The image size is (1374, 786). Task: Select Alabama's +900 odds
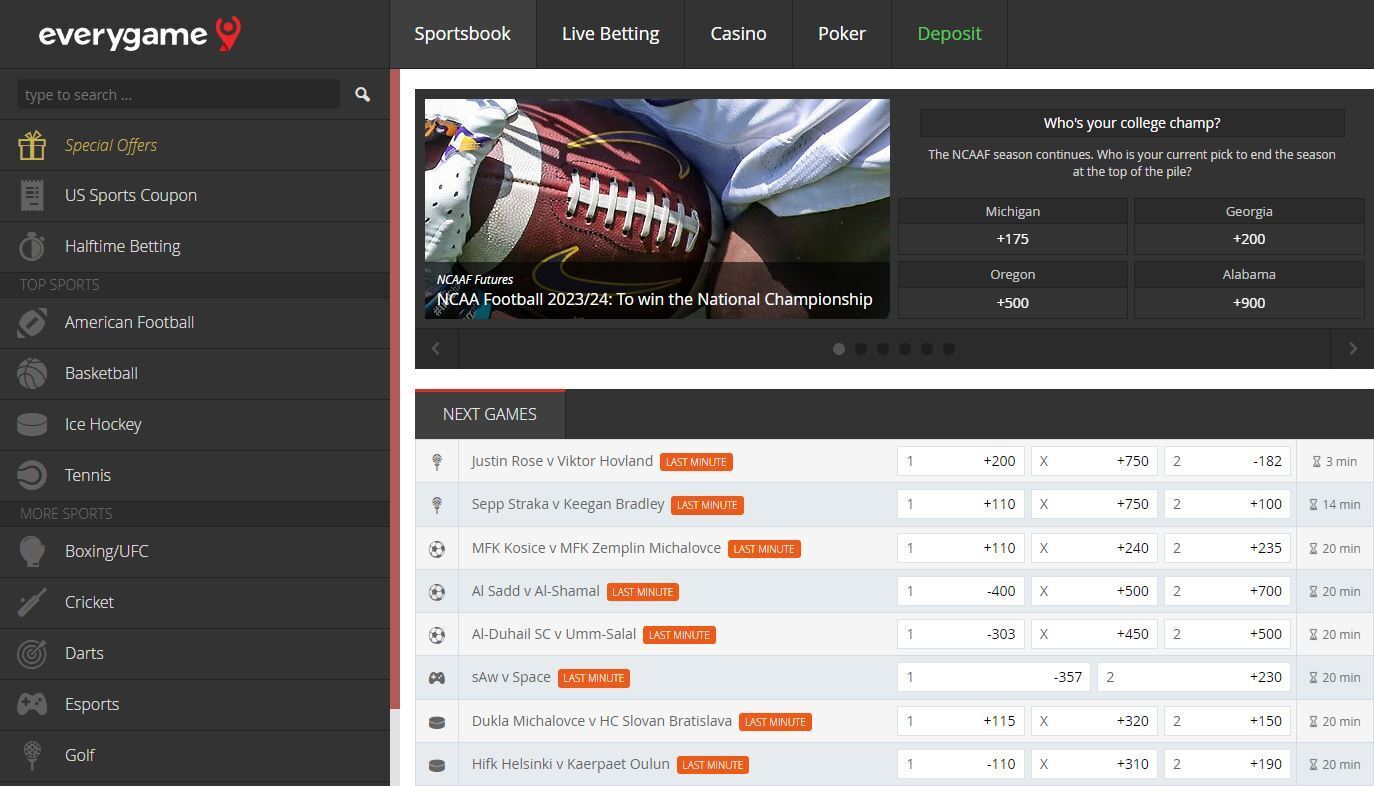(x=1248, y=302)
